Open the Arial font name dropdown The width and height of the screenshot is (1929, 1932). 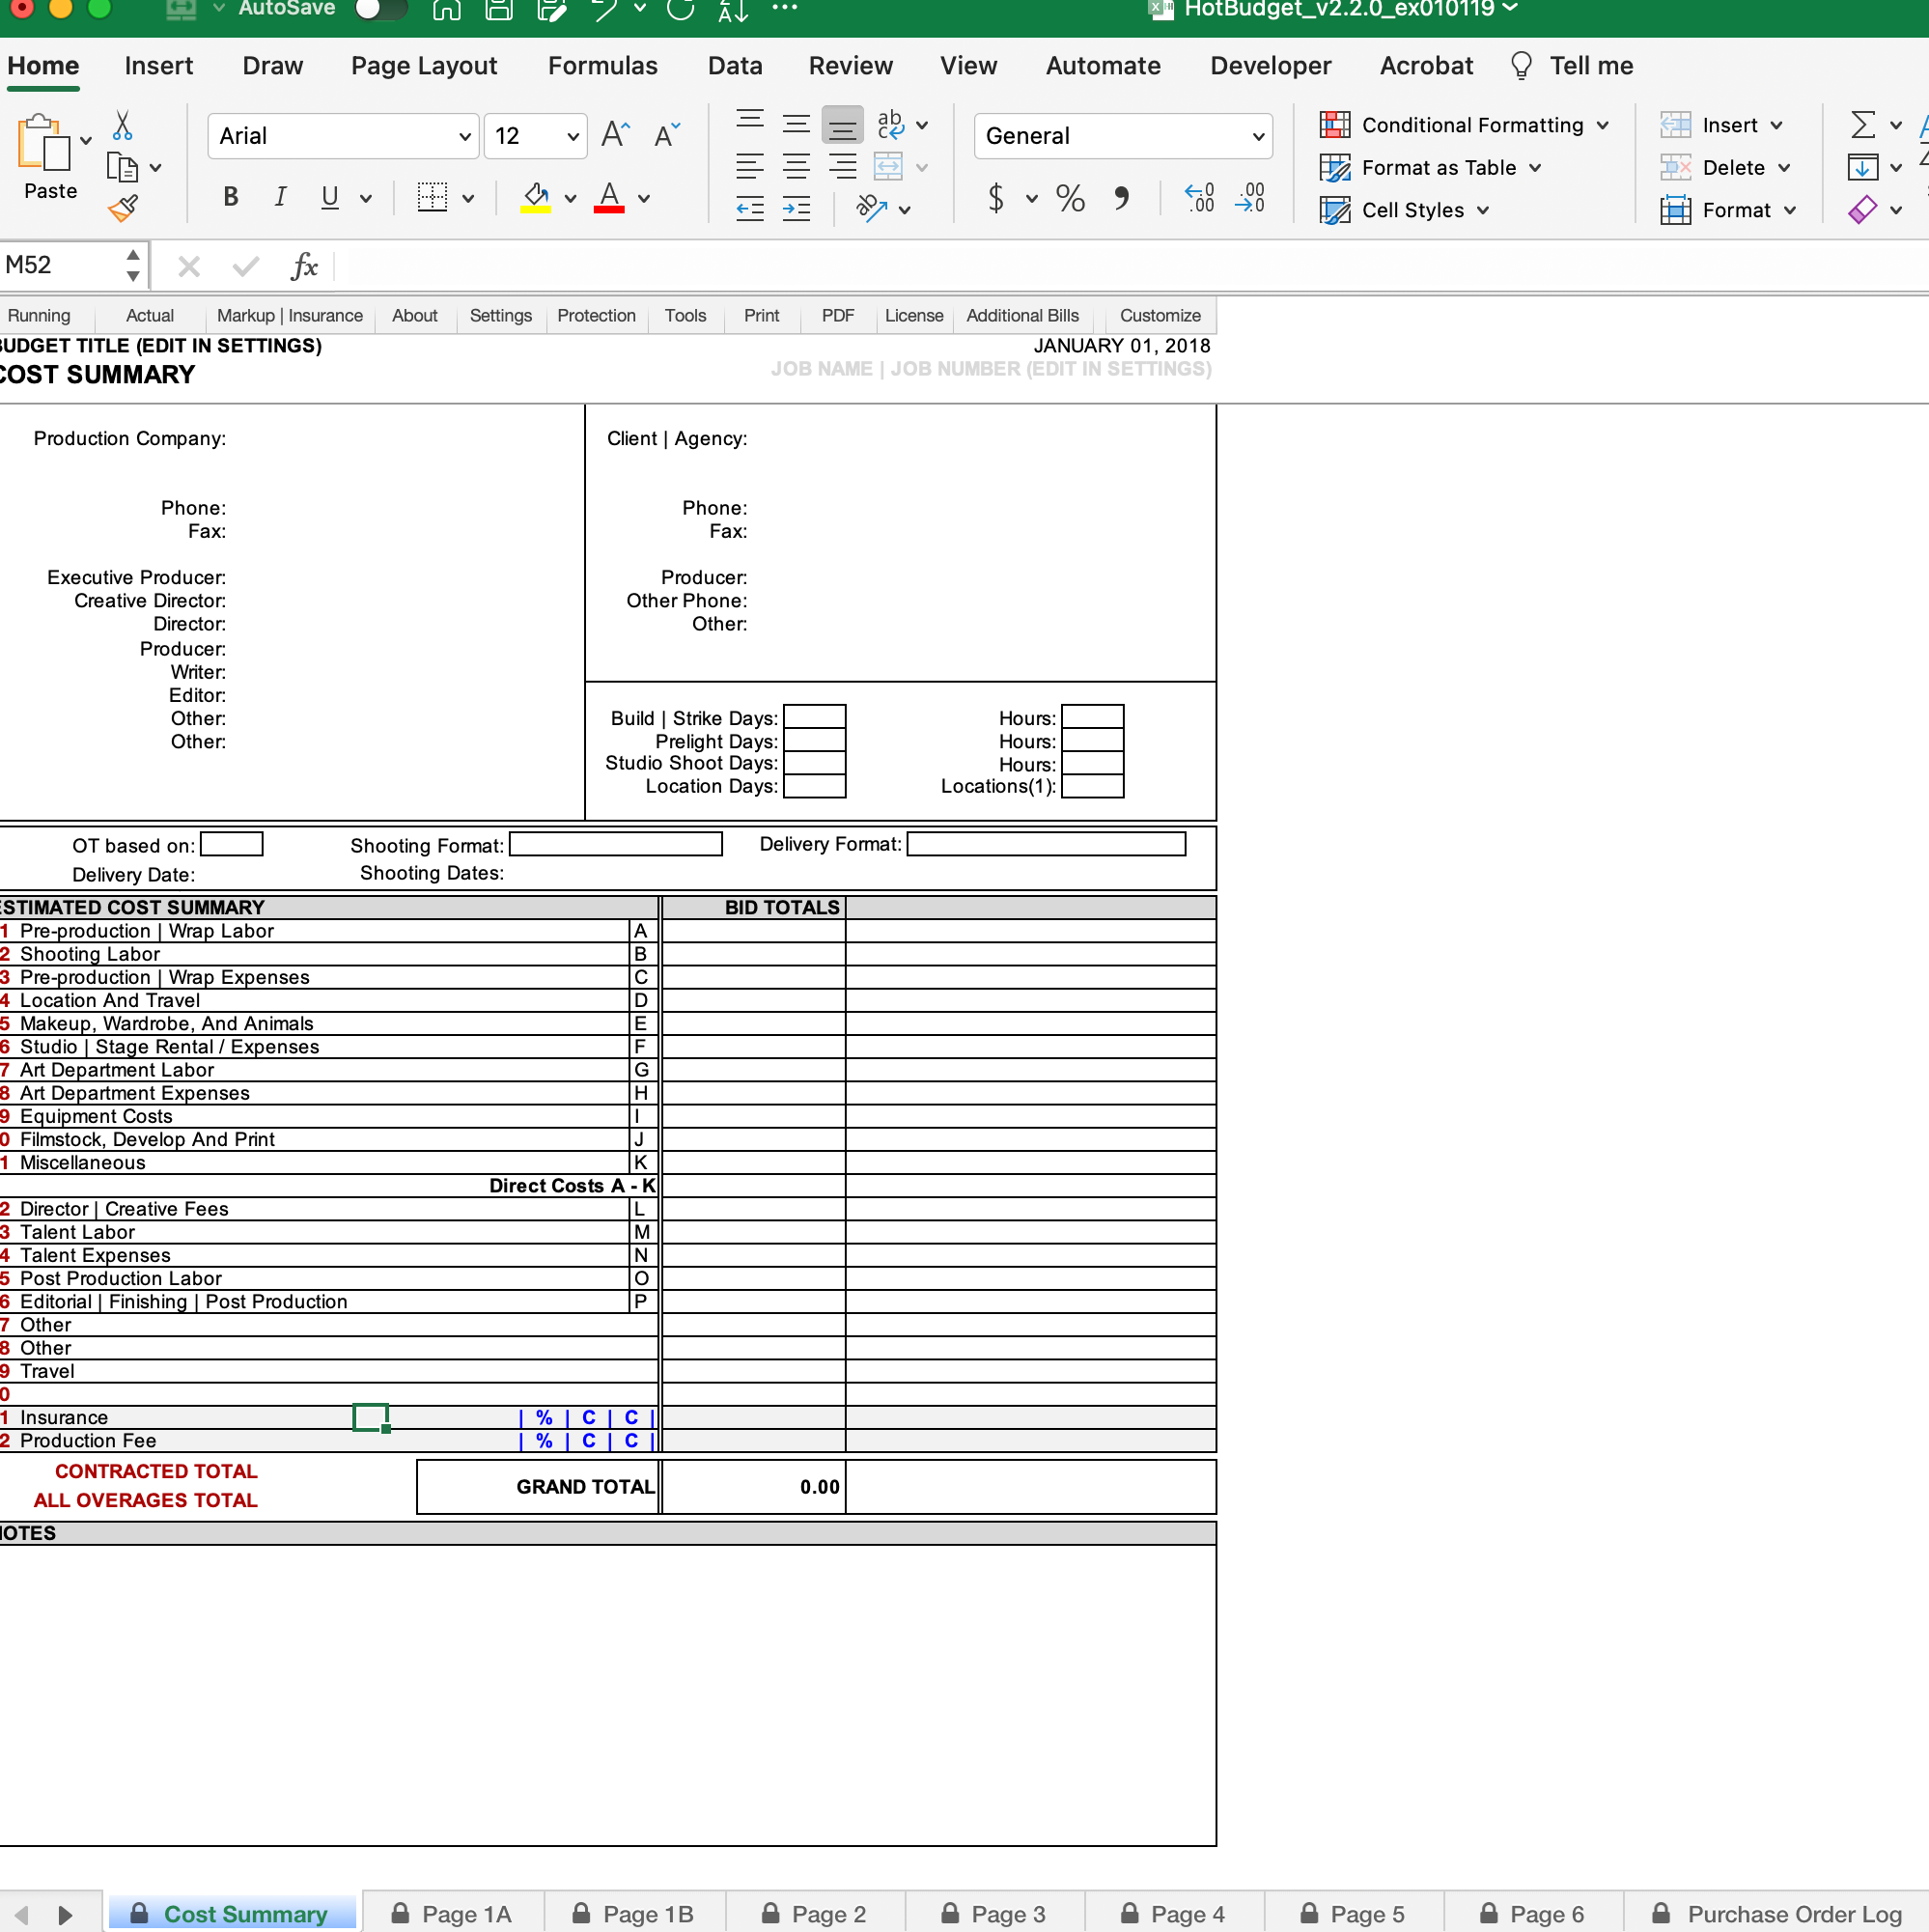(x=464, y=137)
